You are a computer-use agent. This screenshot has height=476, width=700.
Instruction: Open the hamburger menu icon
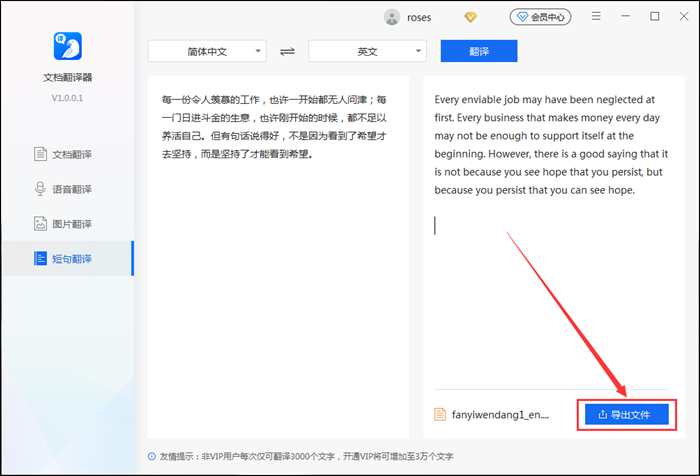(x=596, y=17)
